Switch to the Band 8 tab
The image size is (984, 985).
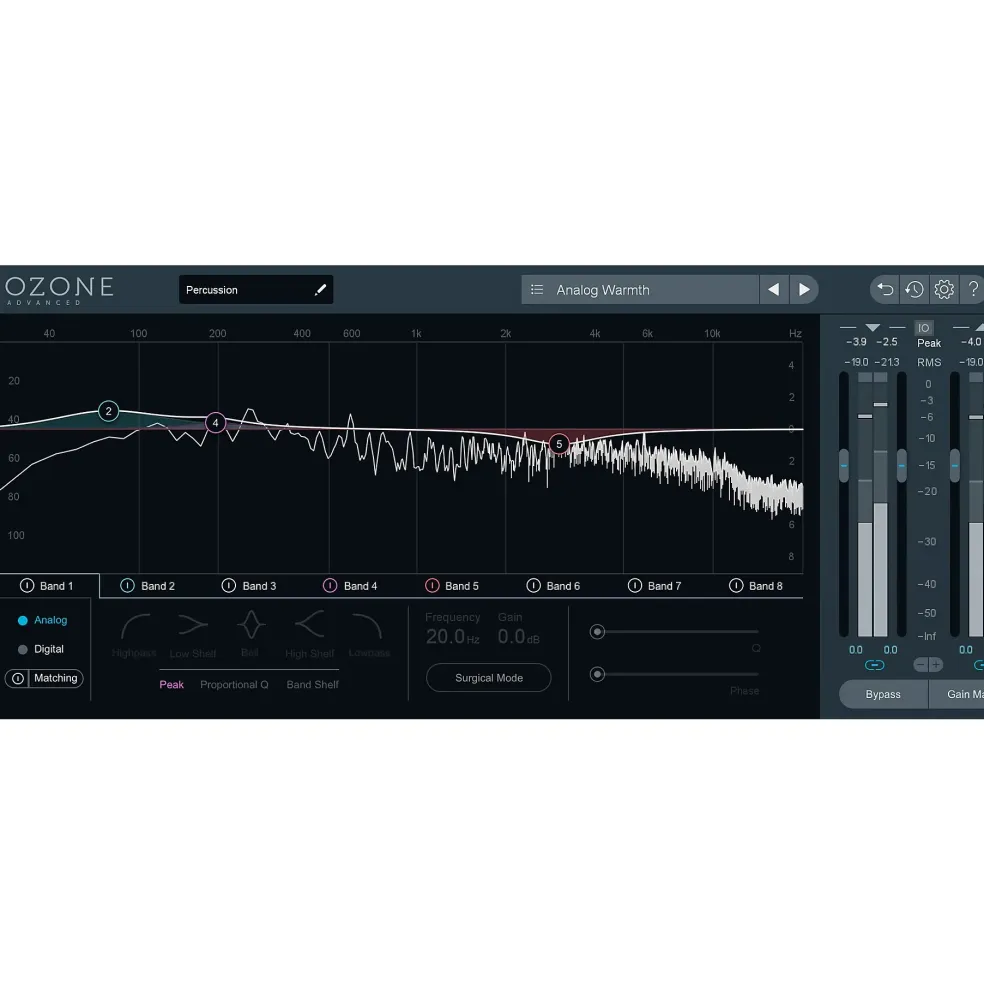pyautogui.click(x=765, y=586)
